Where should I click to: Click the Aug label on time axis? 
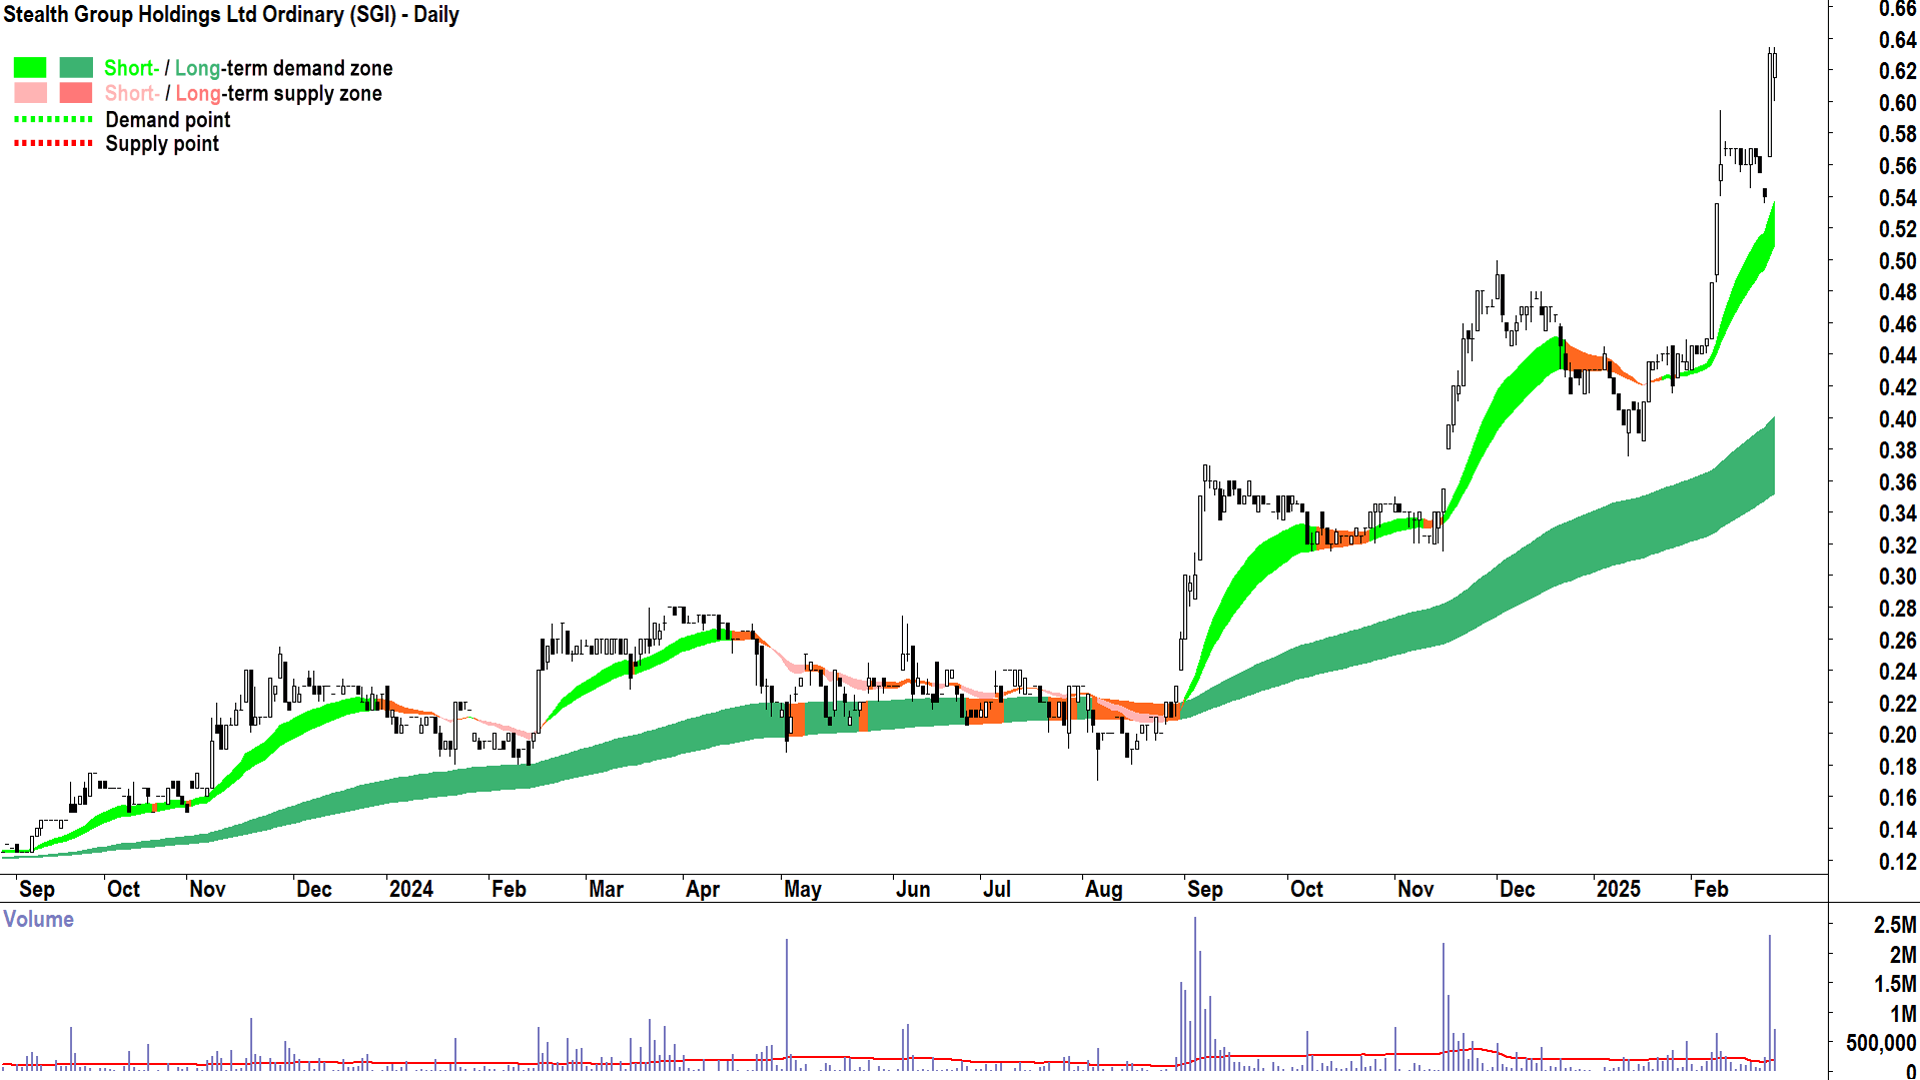tap(1104, 889)
